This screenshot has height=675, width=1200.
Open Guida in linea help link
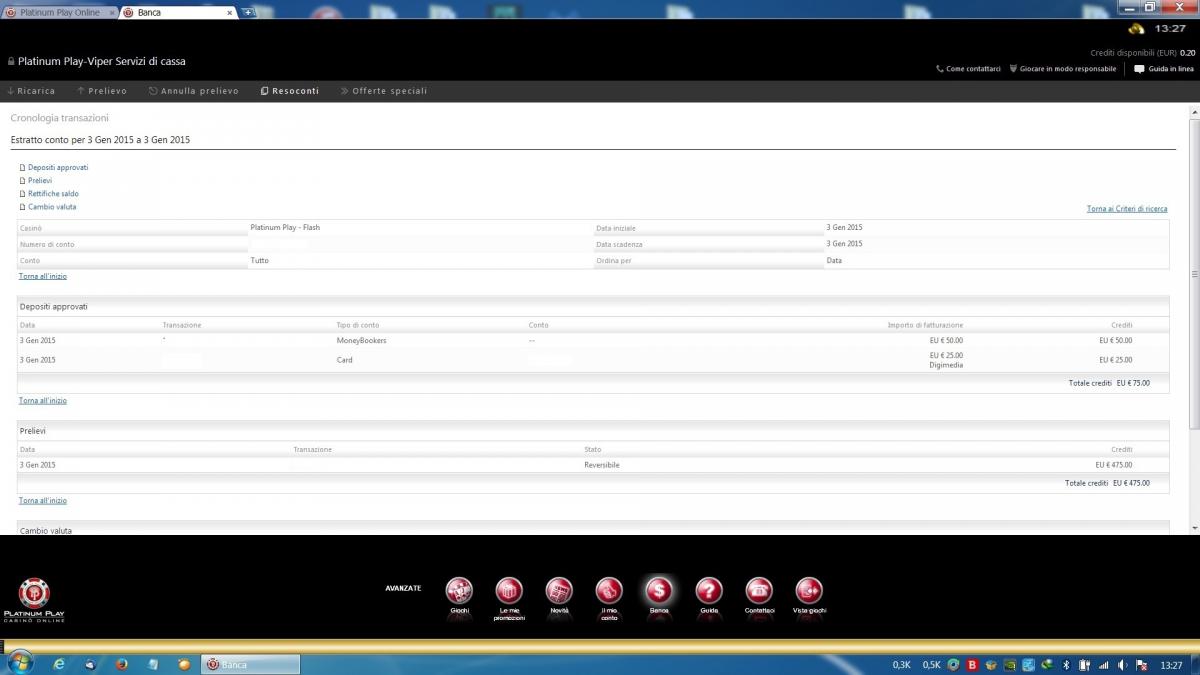1164,69
